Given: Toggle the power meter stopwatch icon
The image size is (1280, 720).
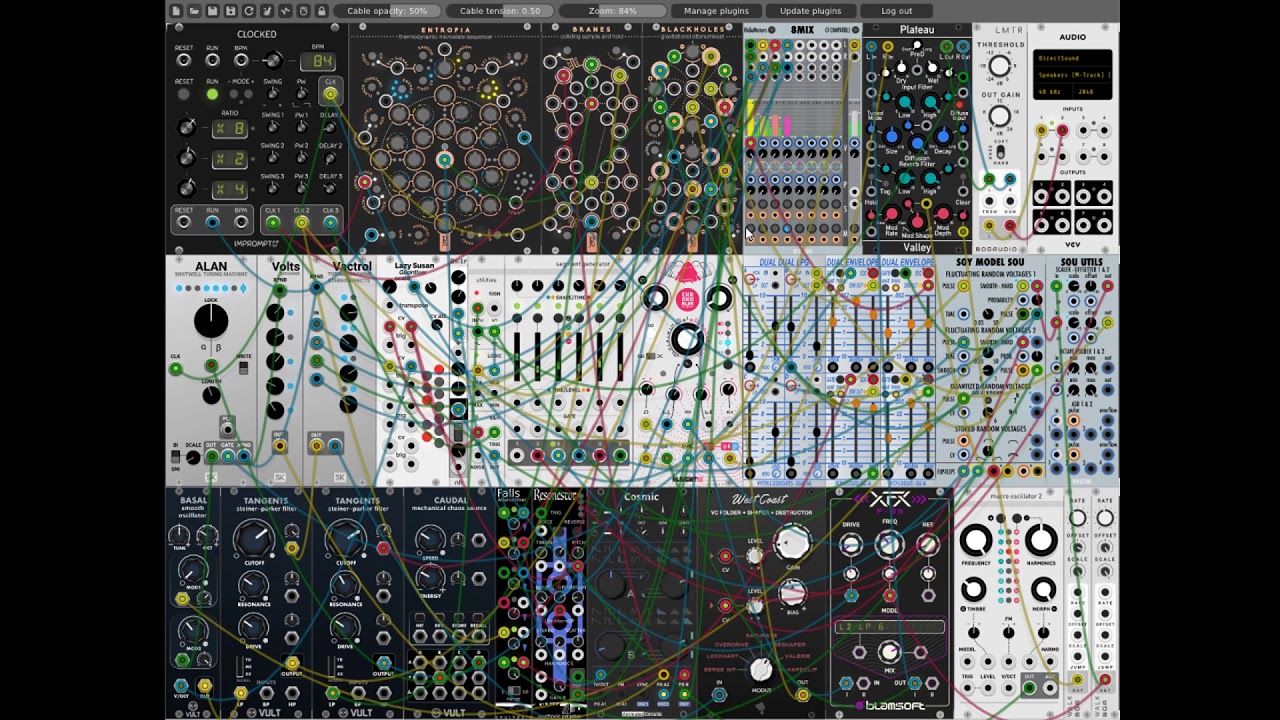Looking at the screenshot, I should coord(302,11).
